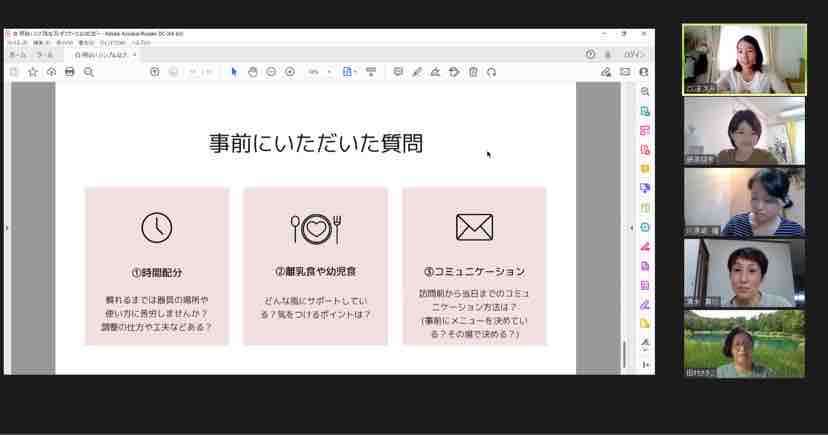Open the ツール tab
Image resolution: width=828 pixels, height=435 pixels.
click(x=44, y=55)
